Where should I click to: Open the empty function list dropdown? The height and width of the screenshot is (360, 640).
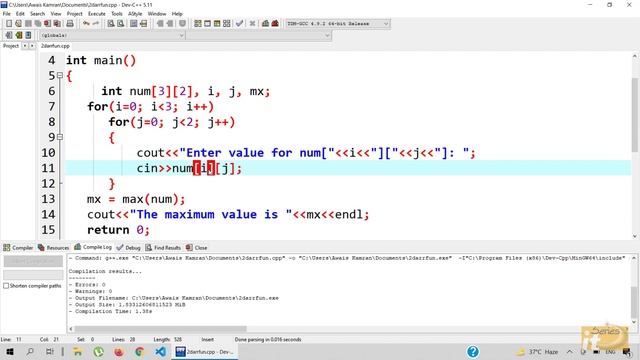pos(259,36)
